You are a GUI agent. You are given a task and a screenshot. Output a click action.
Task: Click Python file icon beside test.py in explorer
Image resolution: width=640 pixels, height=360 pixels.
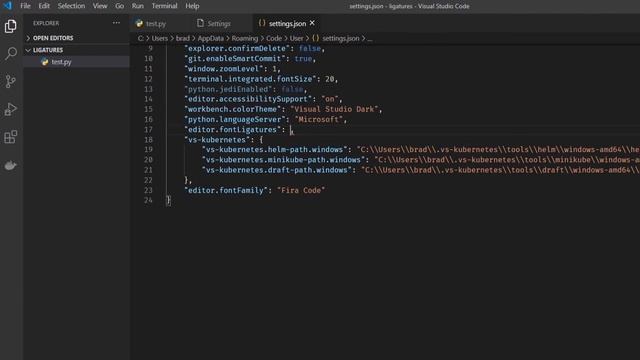pos(44,62)
